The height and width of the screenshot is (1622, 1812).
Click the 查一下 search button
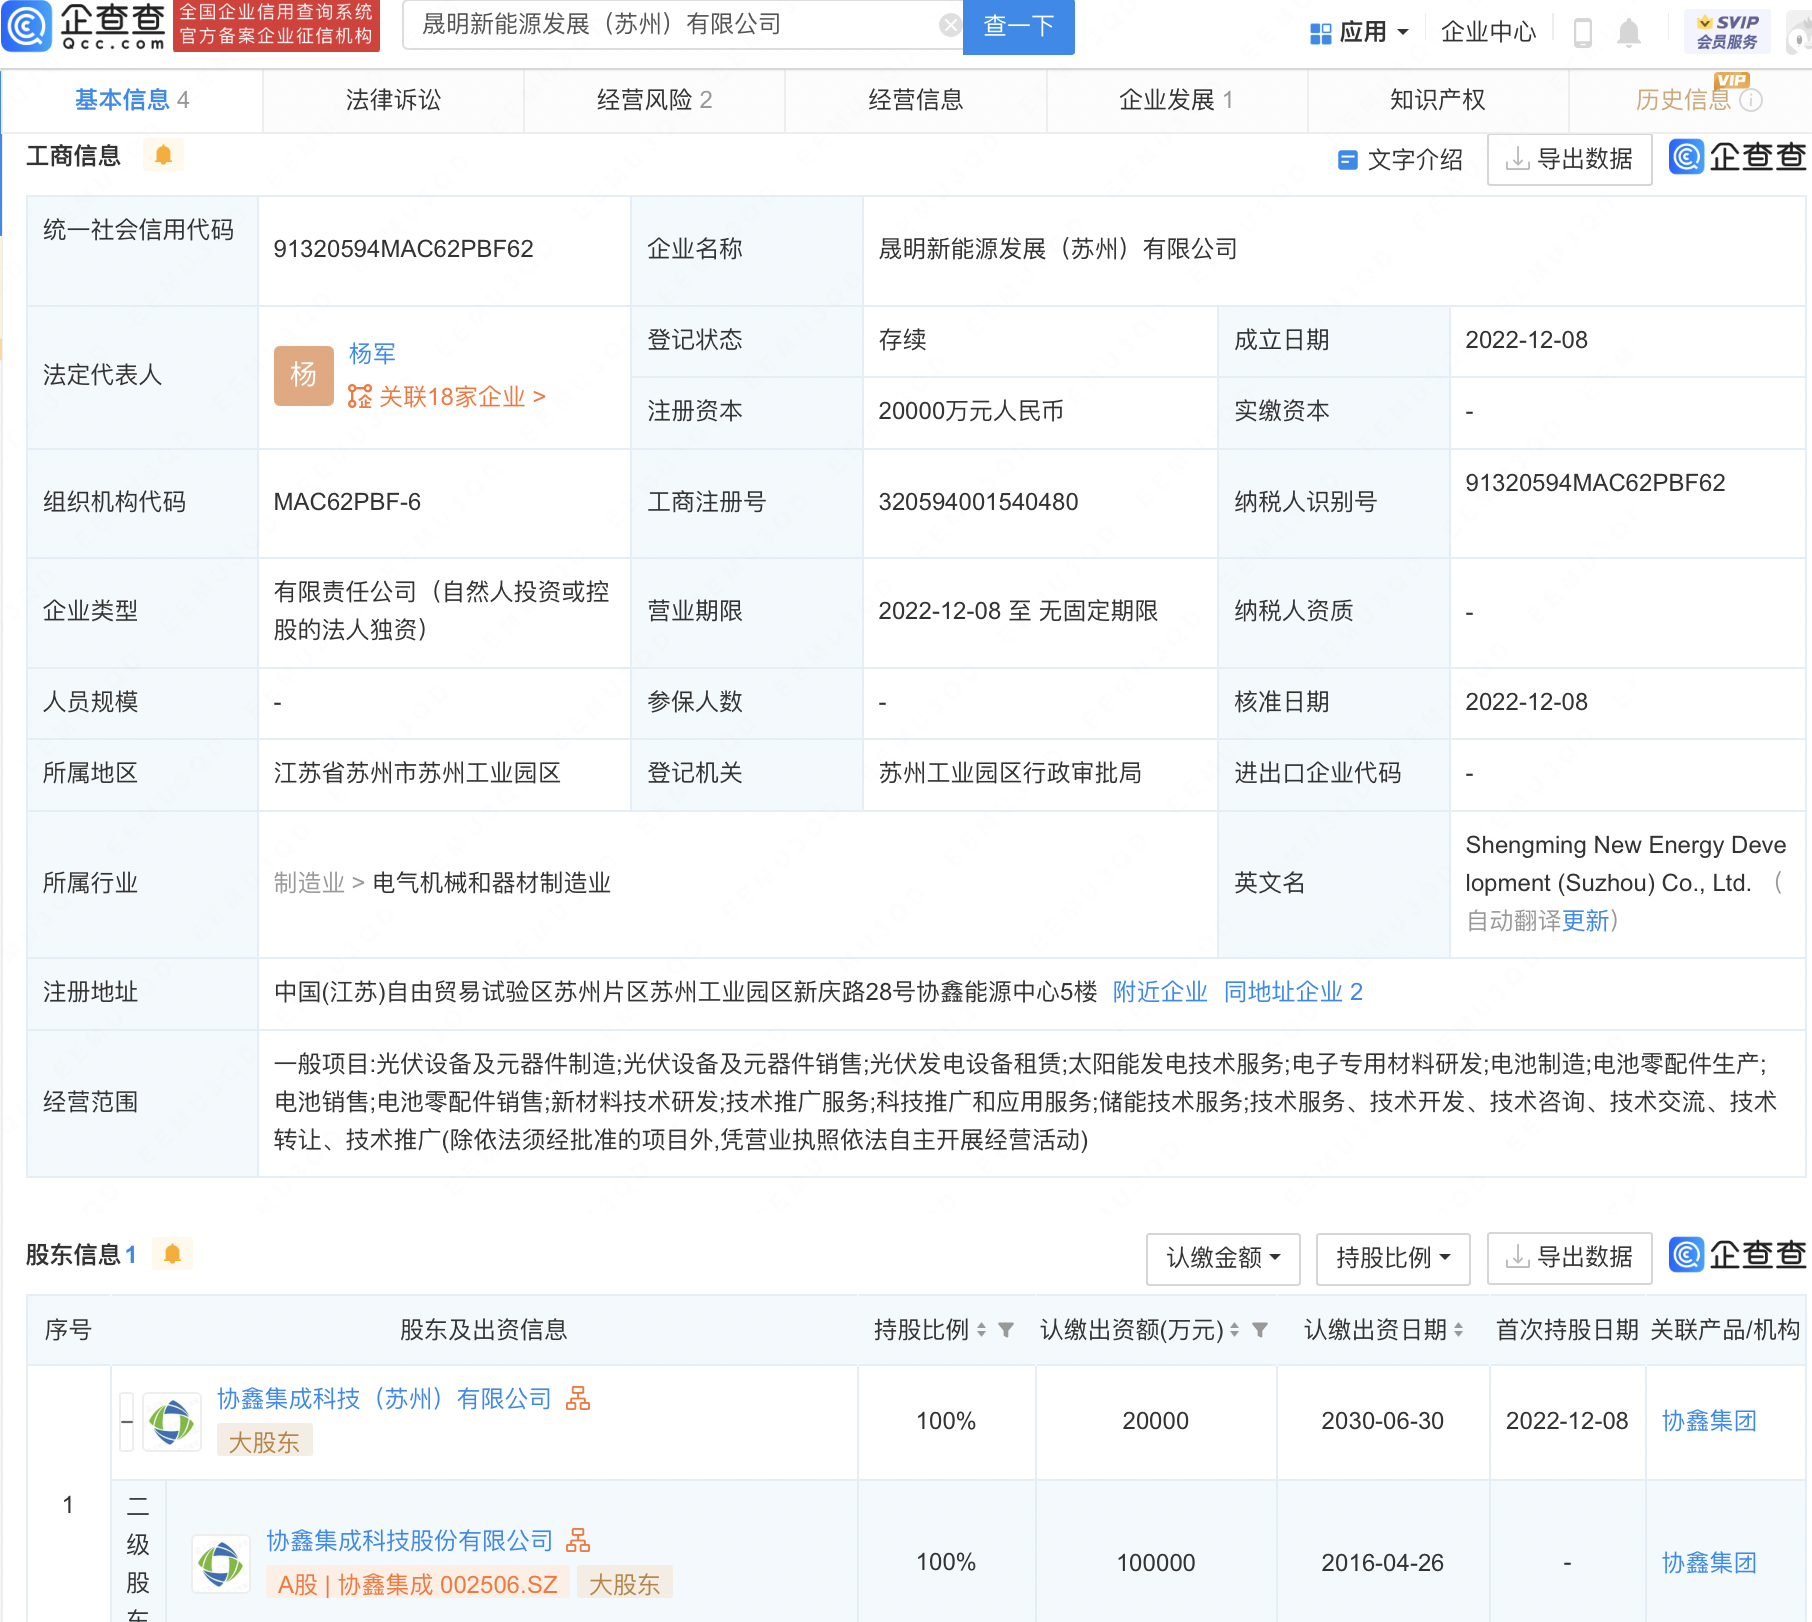pyautogui.click(x=1018, y=26)
